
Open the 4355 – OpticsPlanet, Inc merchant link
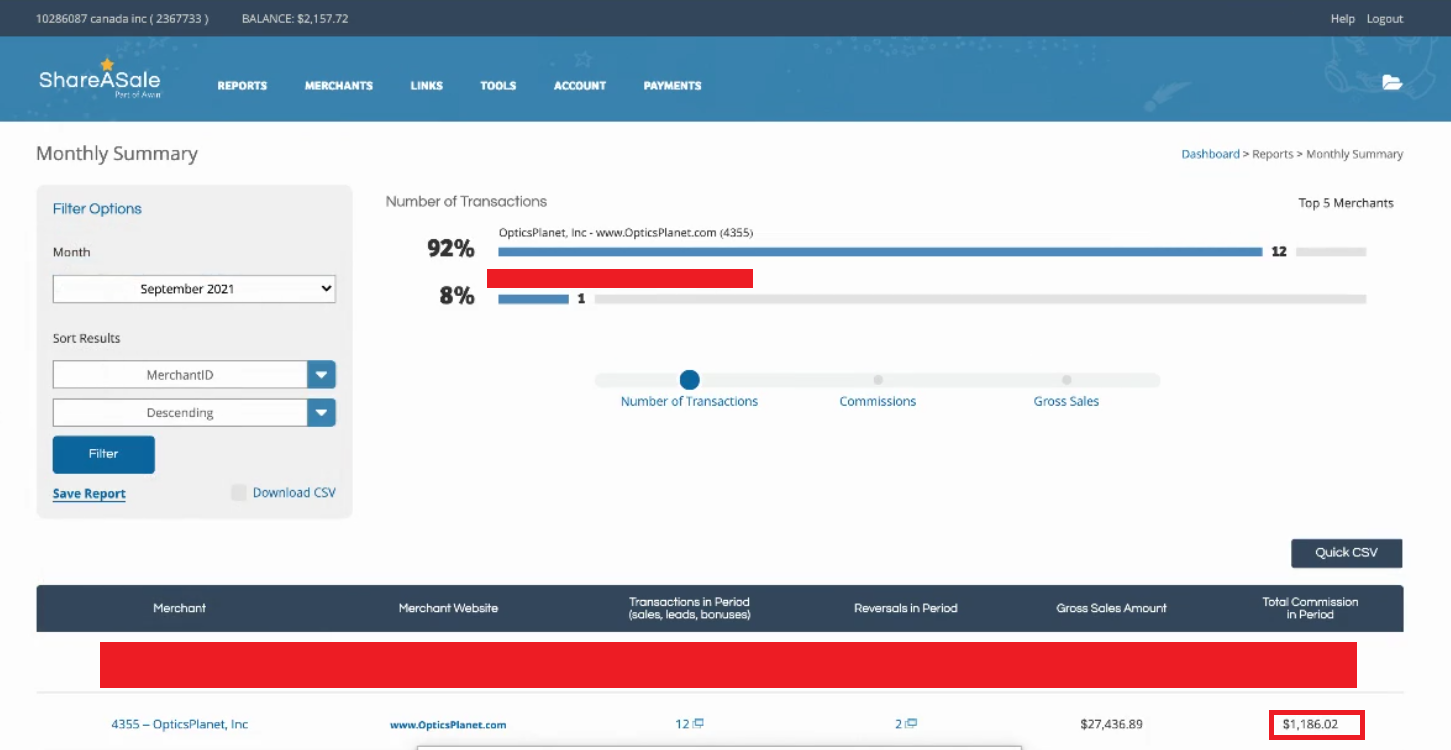coord(180,724)
